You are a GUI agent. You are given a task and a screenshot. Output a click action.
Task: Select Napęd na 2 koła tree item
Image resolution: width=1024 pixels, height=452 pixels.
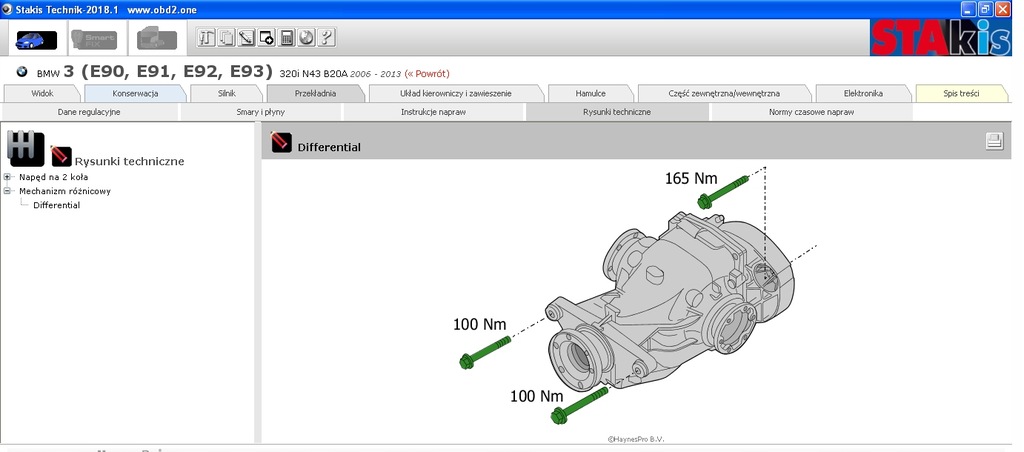[54, 177]
